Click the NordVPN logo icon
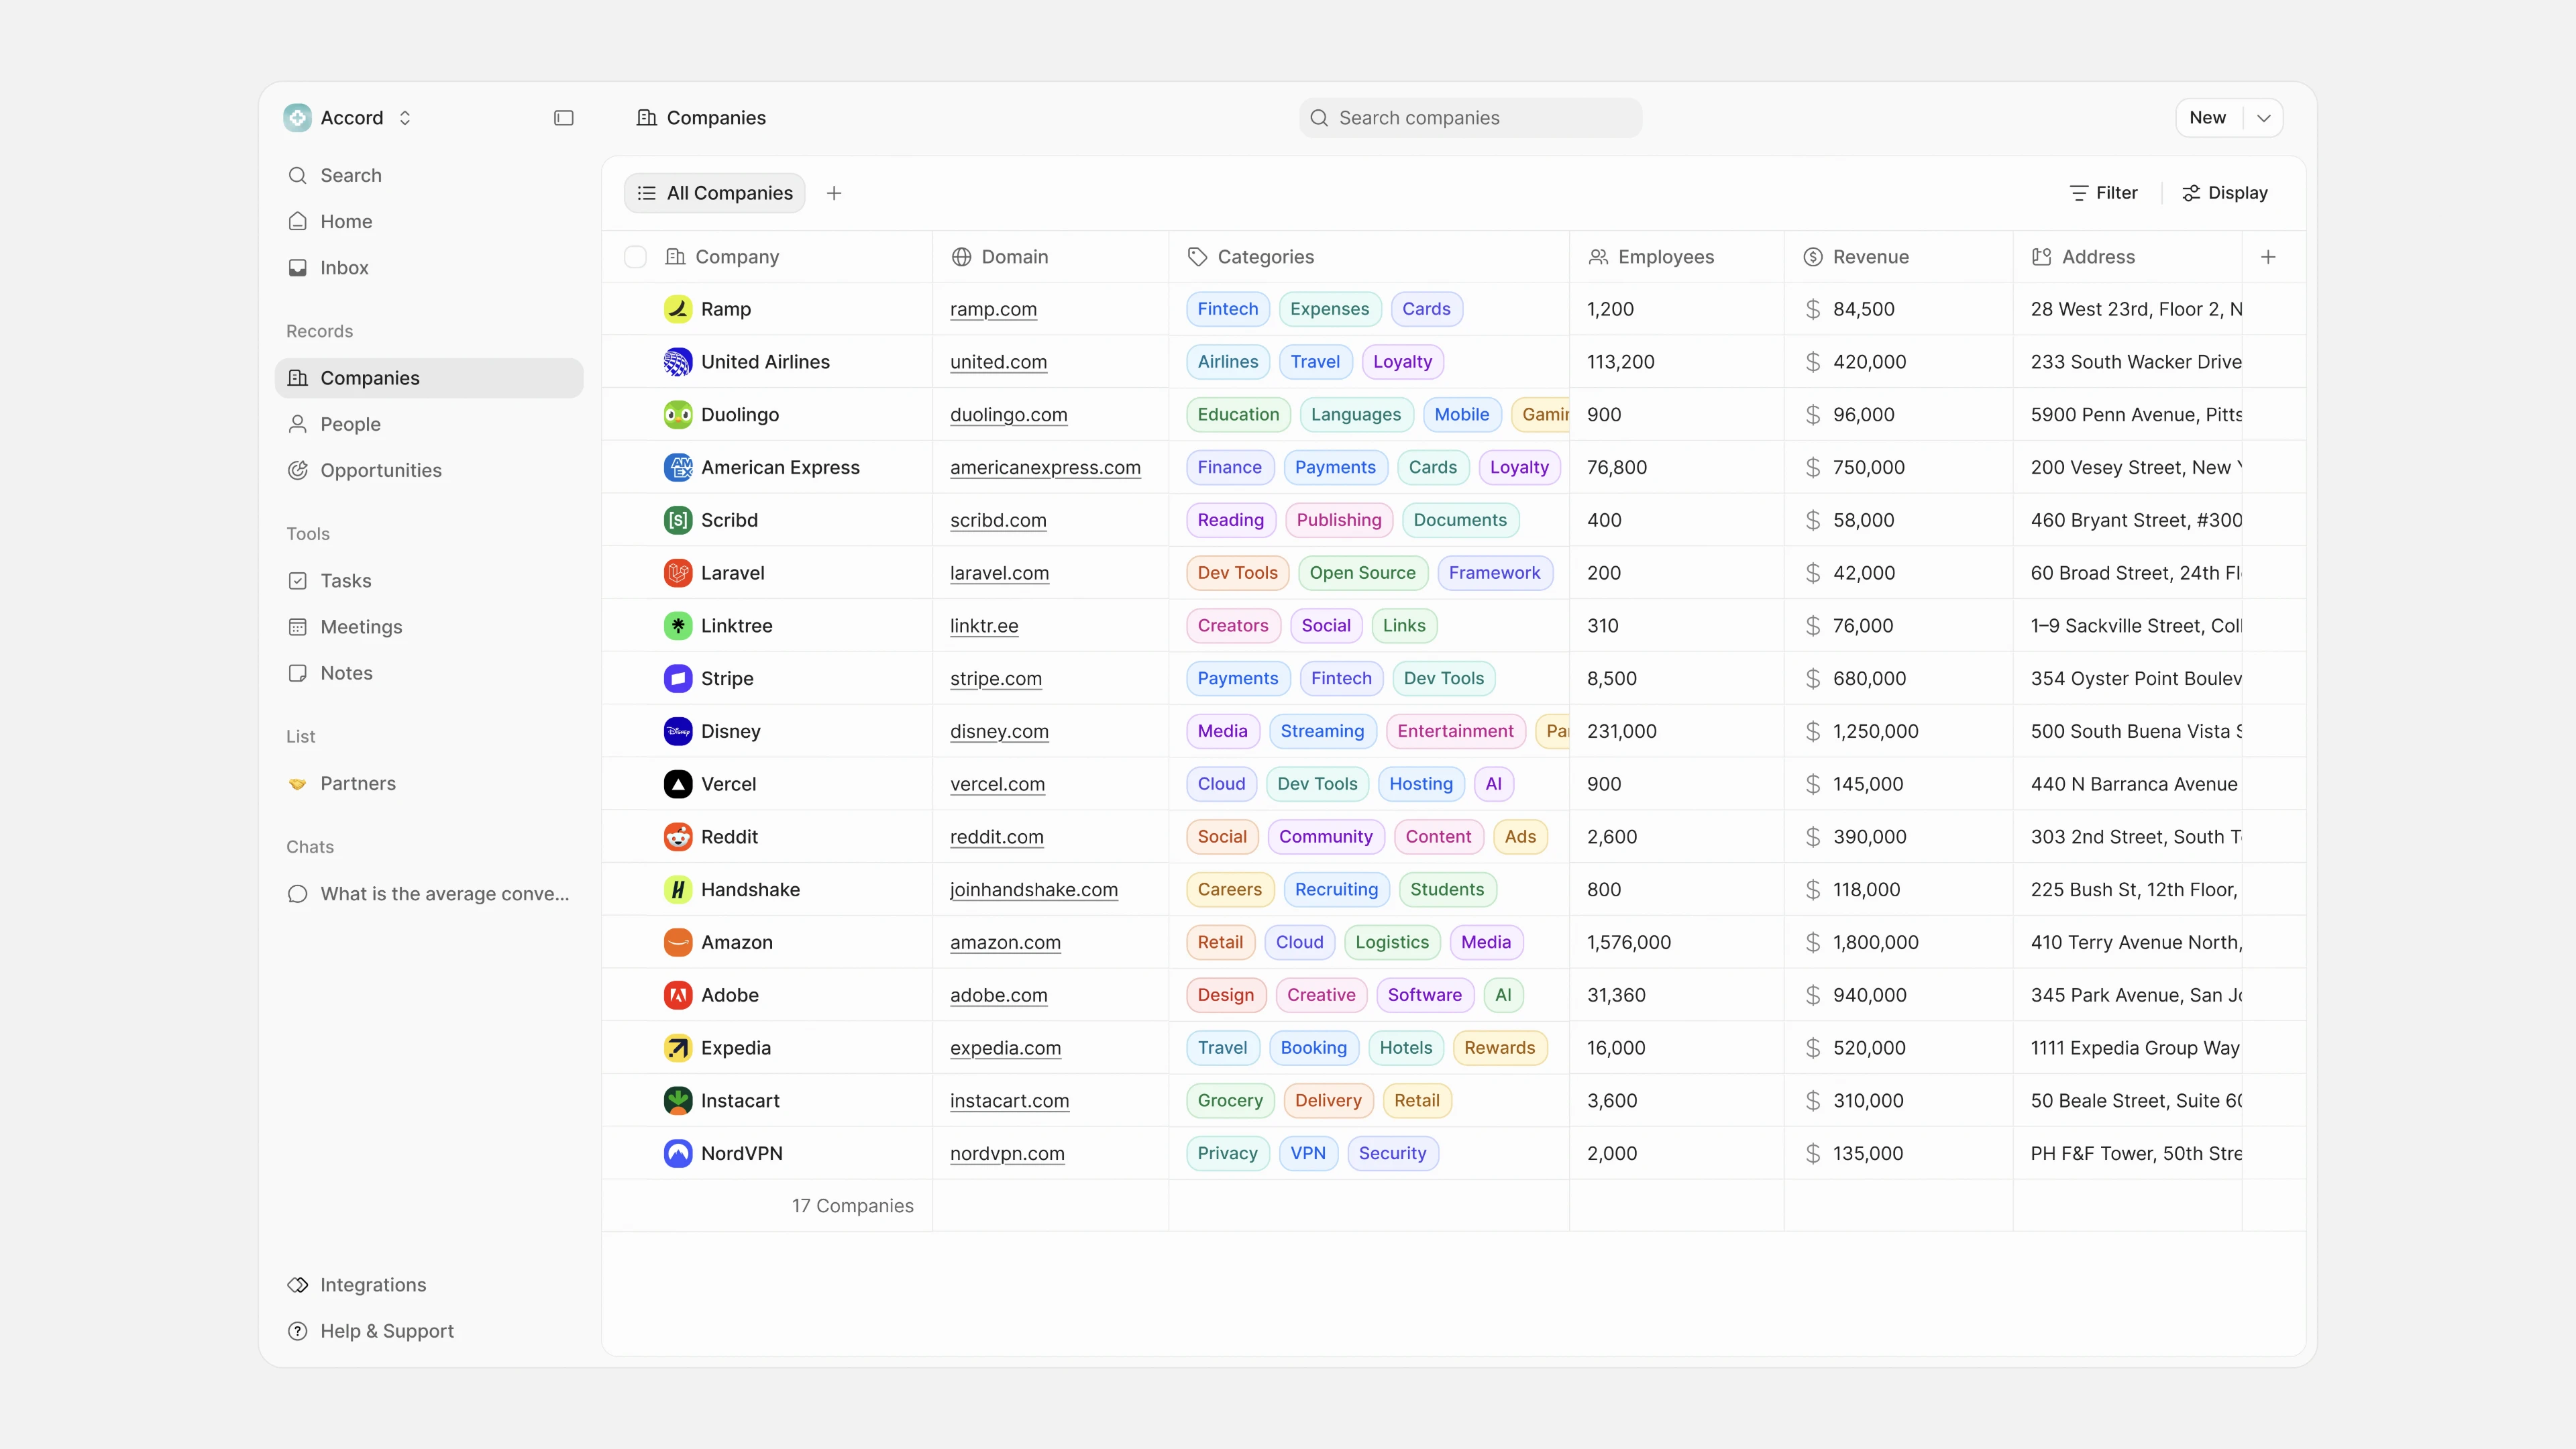Viewport: 2576px width, 1449px height. [678, 1154]
